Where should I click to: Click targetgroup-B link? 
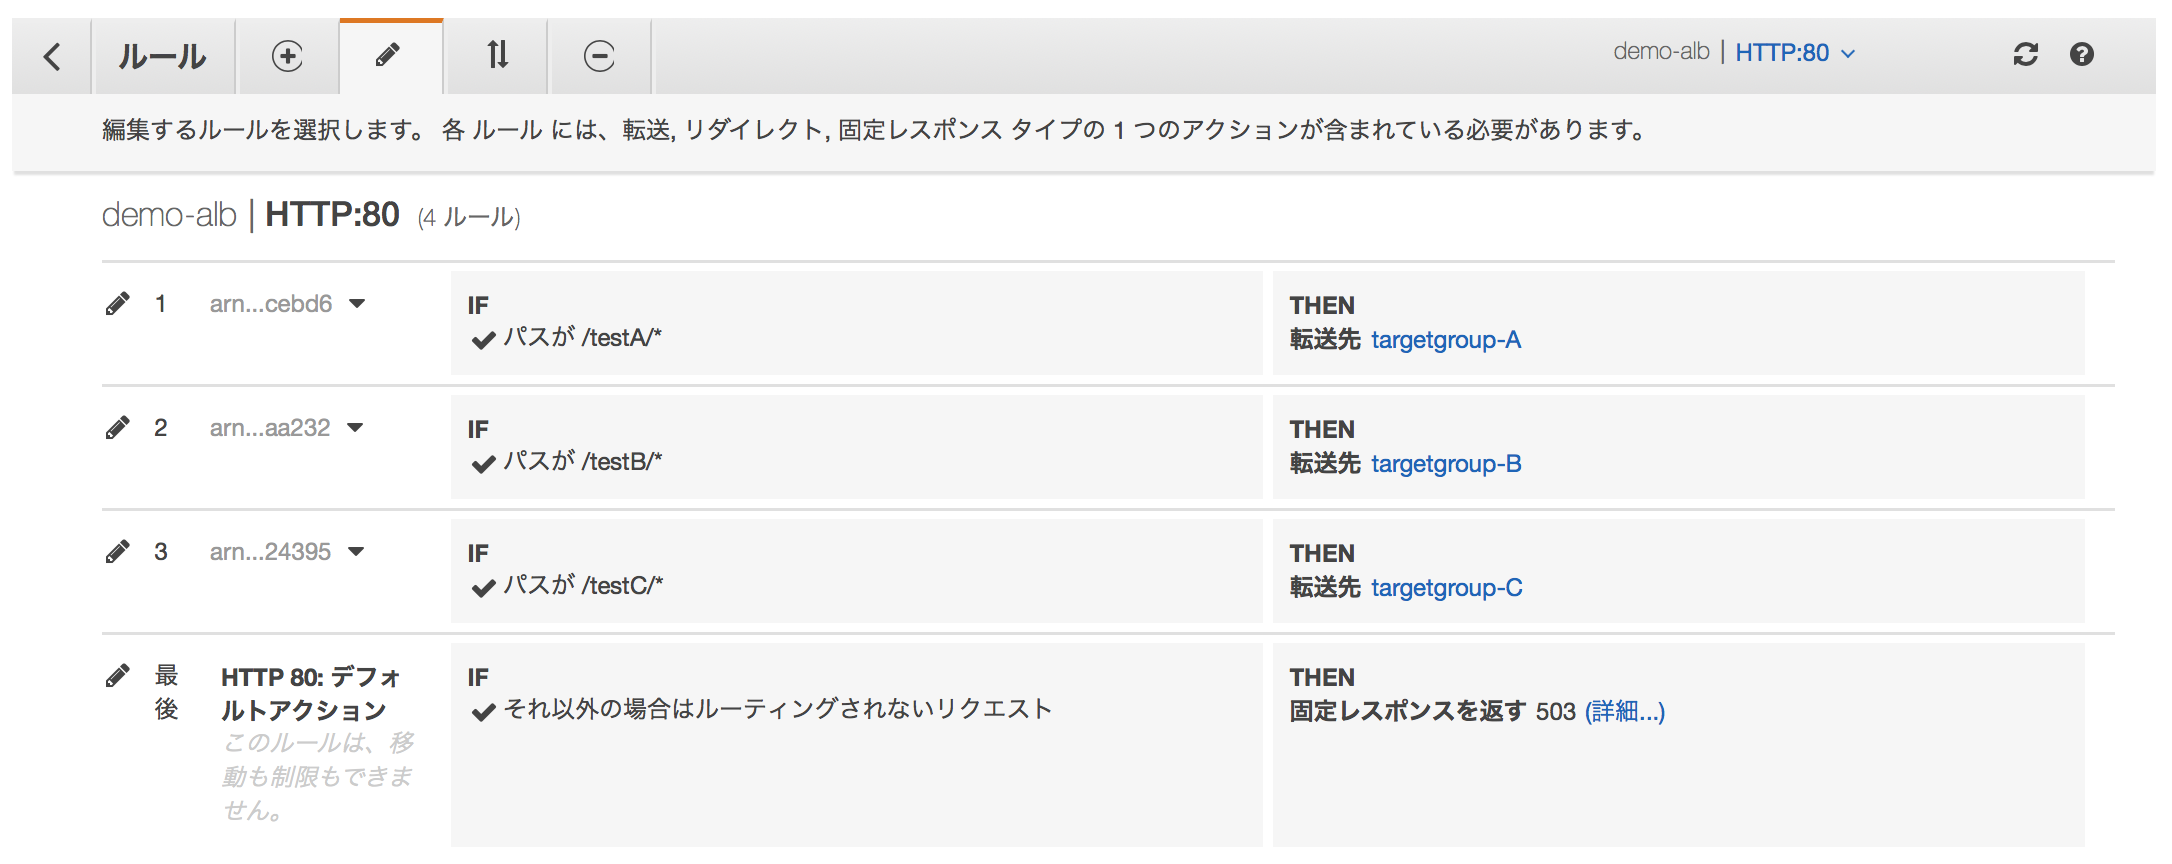[x=1446, y=464]
